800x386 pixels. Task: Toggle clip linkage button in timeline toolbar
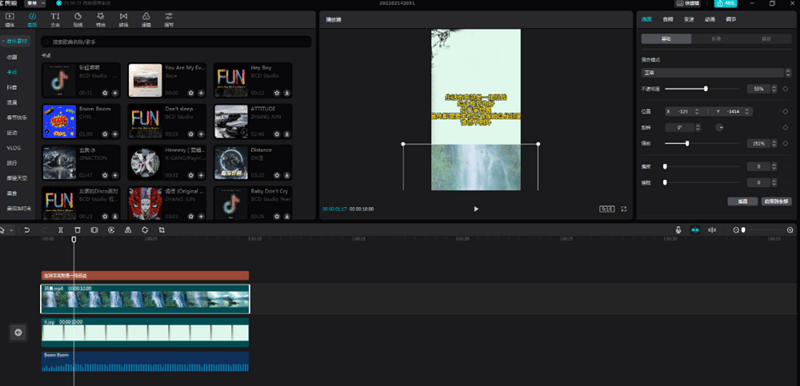[712, 230]
